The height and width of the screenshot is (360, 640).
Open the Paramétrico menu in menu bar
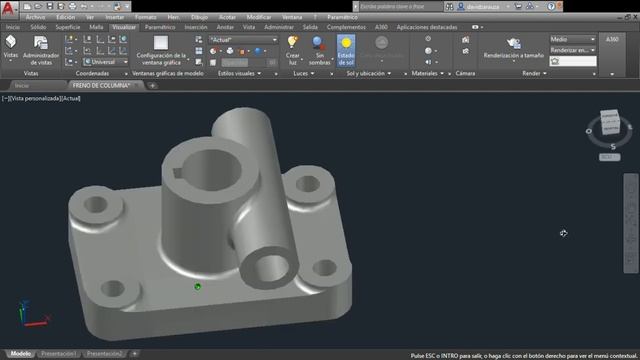(342, 17)
